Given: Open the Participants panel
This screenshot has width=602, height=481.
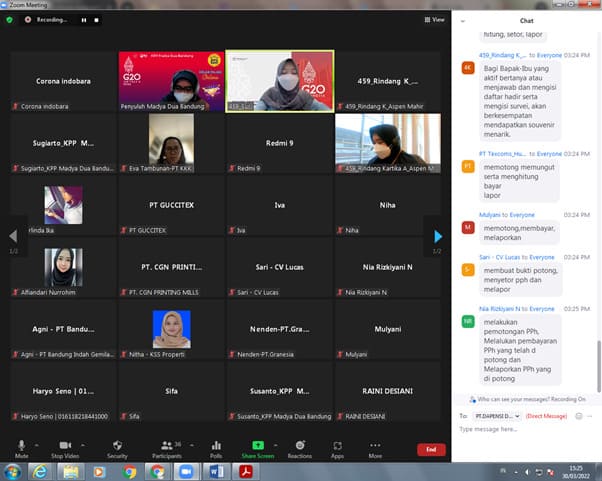Looking at the screenshot, I should pos(166,445).
